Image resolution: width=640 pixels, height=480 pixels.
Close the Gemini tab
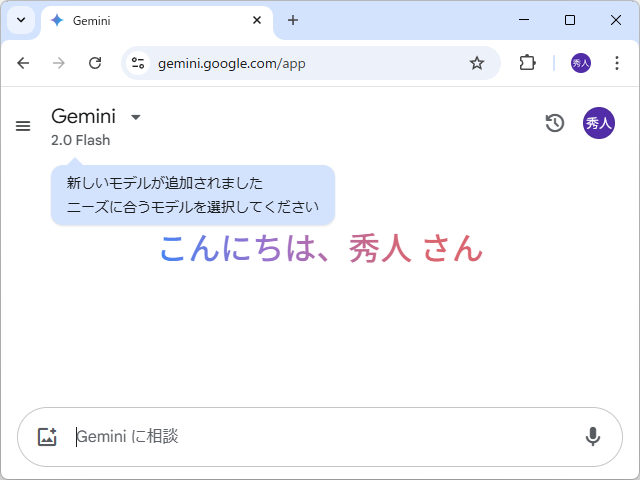[x=257, y=20]
